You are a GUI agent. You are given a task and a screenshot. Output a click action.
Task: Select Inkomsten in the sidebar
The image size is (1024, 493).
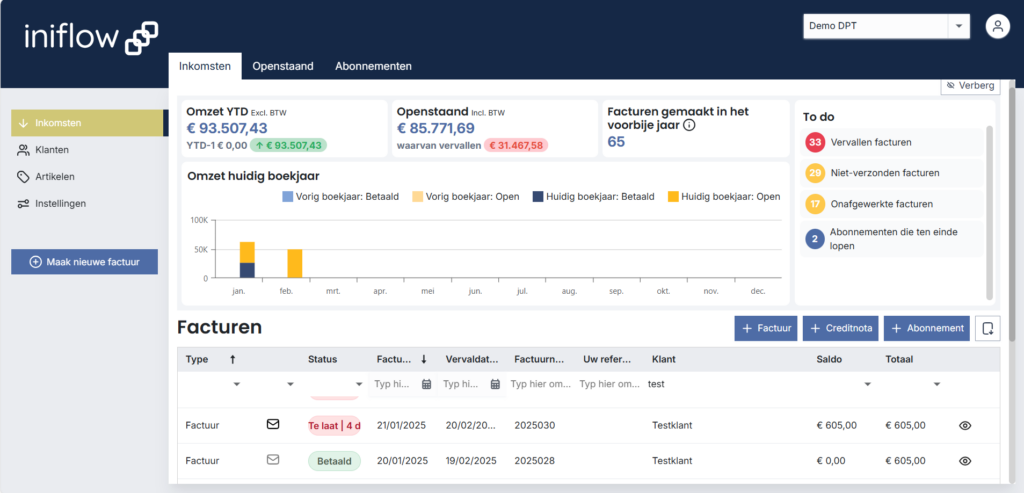(x=87, y=123)
